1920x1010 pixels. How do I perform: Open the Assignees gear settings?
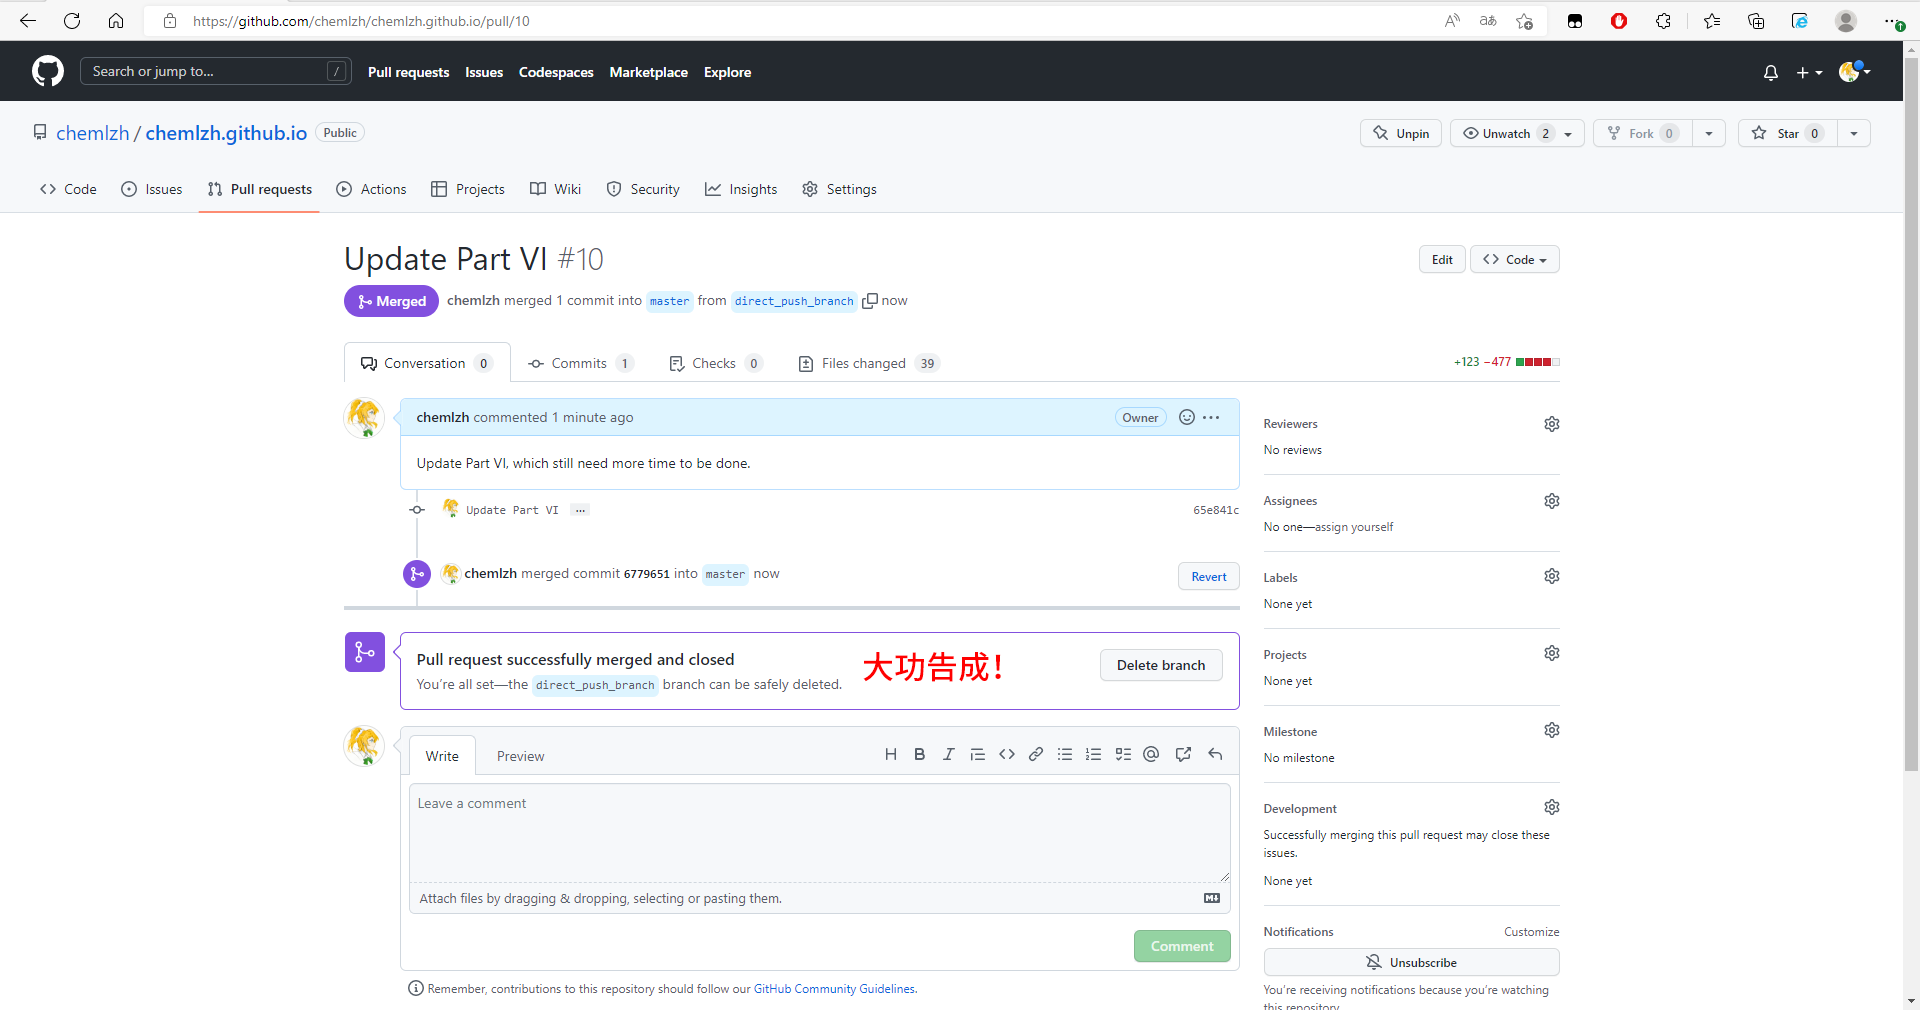click(1551, 501)
